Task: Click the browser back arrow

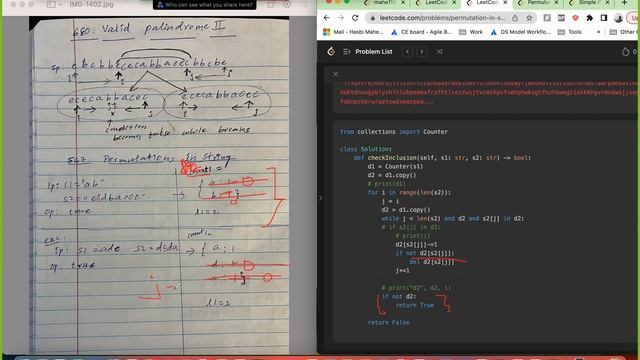Action: [327, 18]
